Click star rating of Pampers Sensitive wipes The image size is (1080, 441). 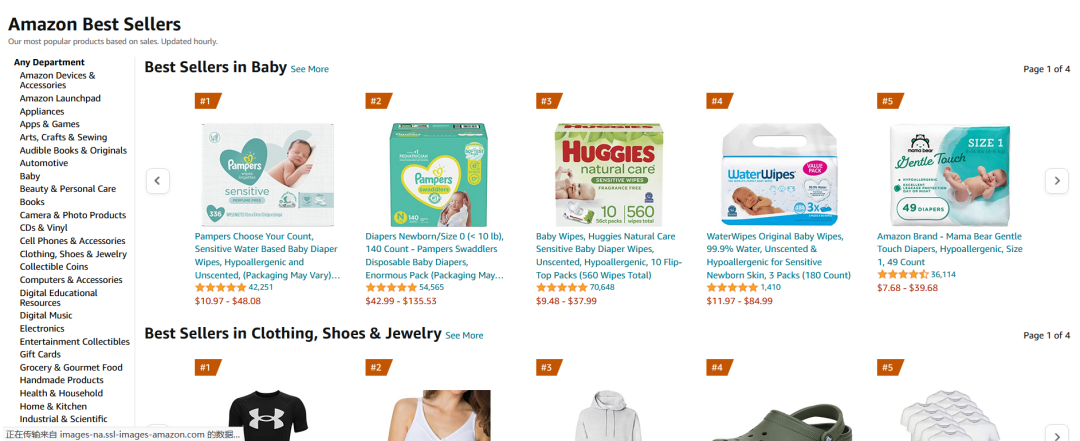click(x=220, y=287)
